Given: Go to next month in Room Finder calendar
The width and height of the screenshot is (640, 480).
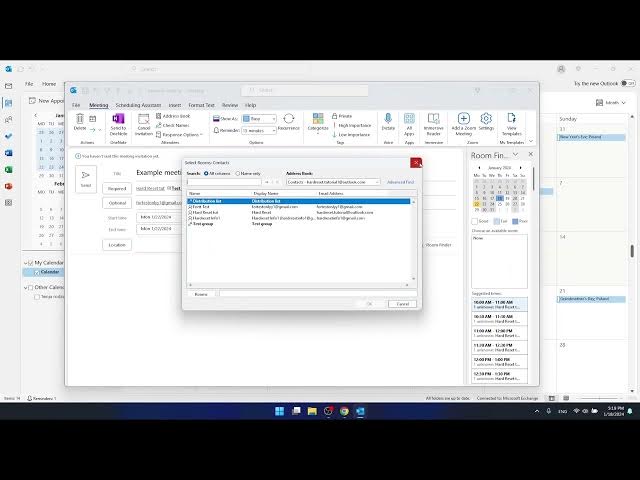Looking at the screenshot, I should 520,168.
